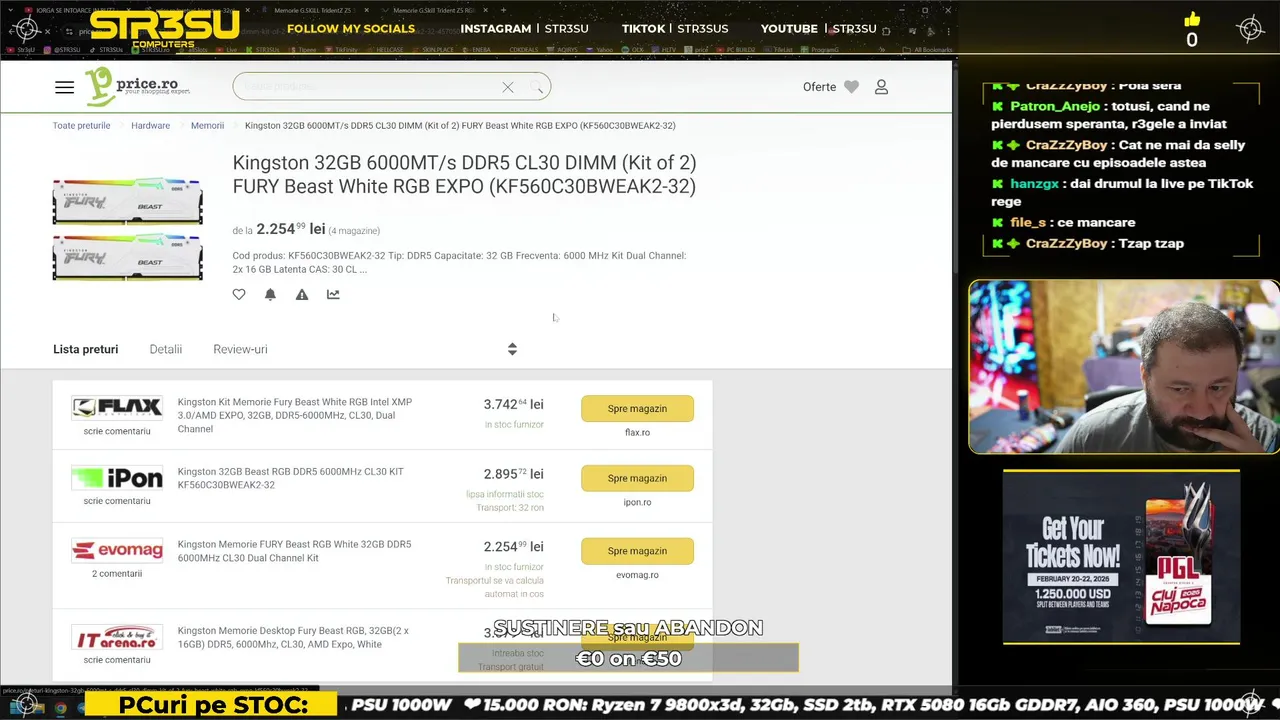1280x720 pixels.
Task: Open the price.ro hamburger menu
Action: [64, 87]
